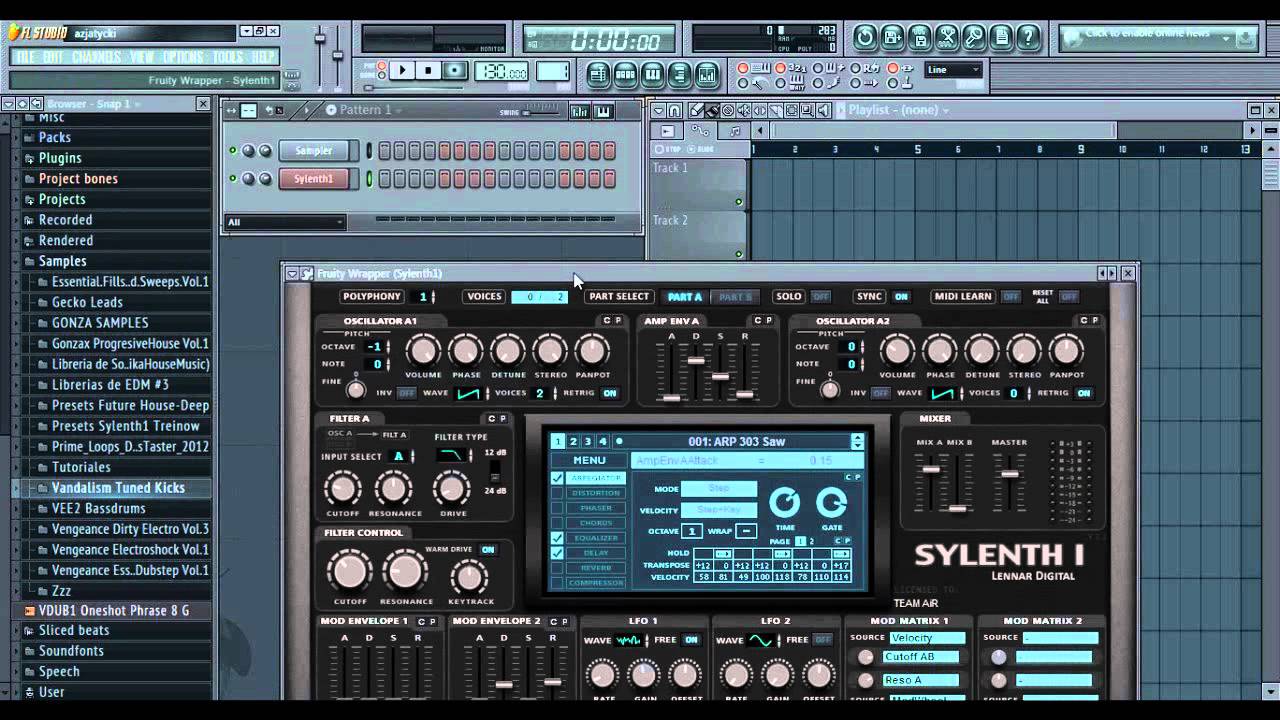Open the Piano Roll toolbar icon
Image resolution: width=1280 pixels, height=720 pixels.
(x=653, y=73)
